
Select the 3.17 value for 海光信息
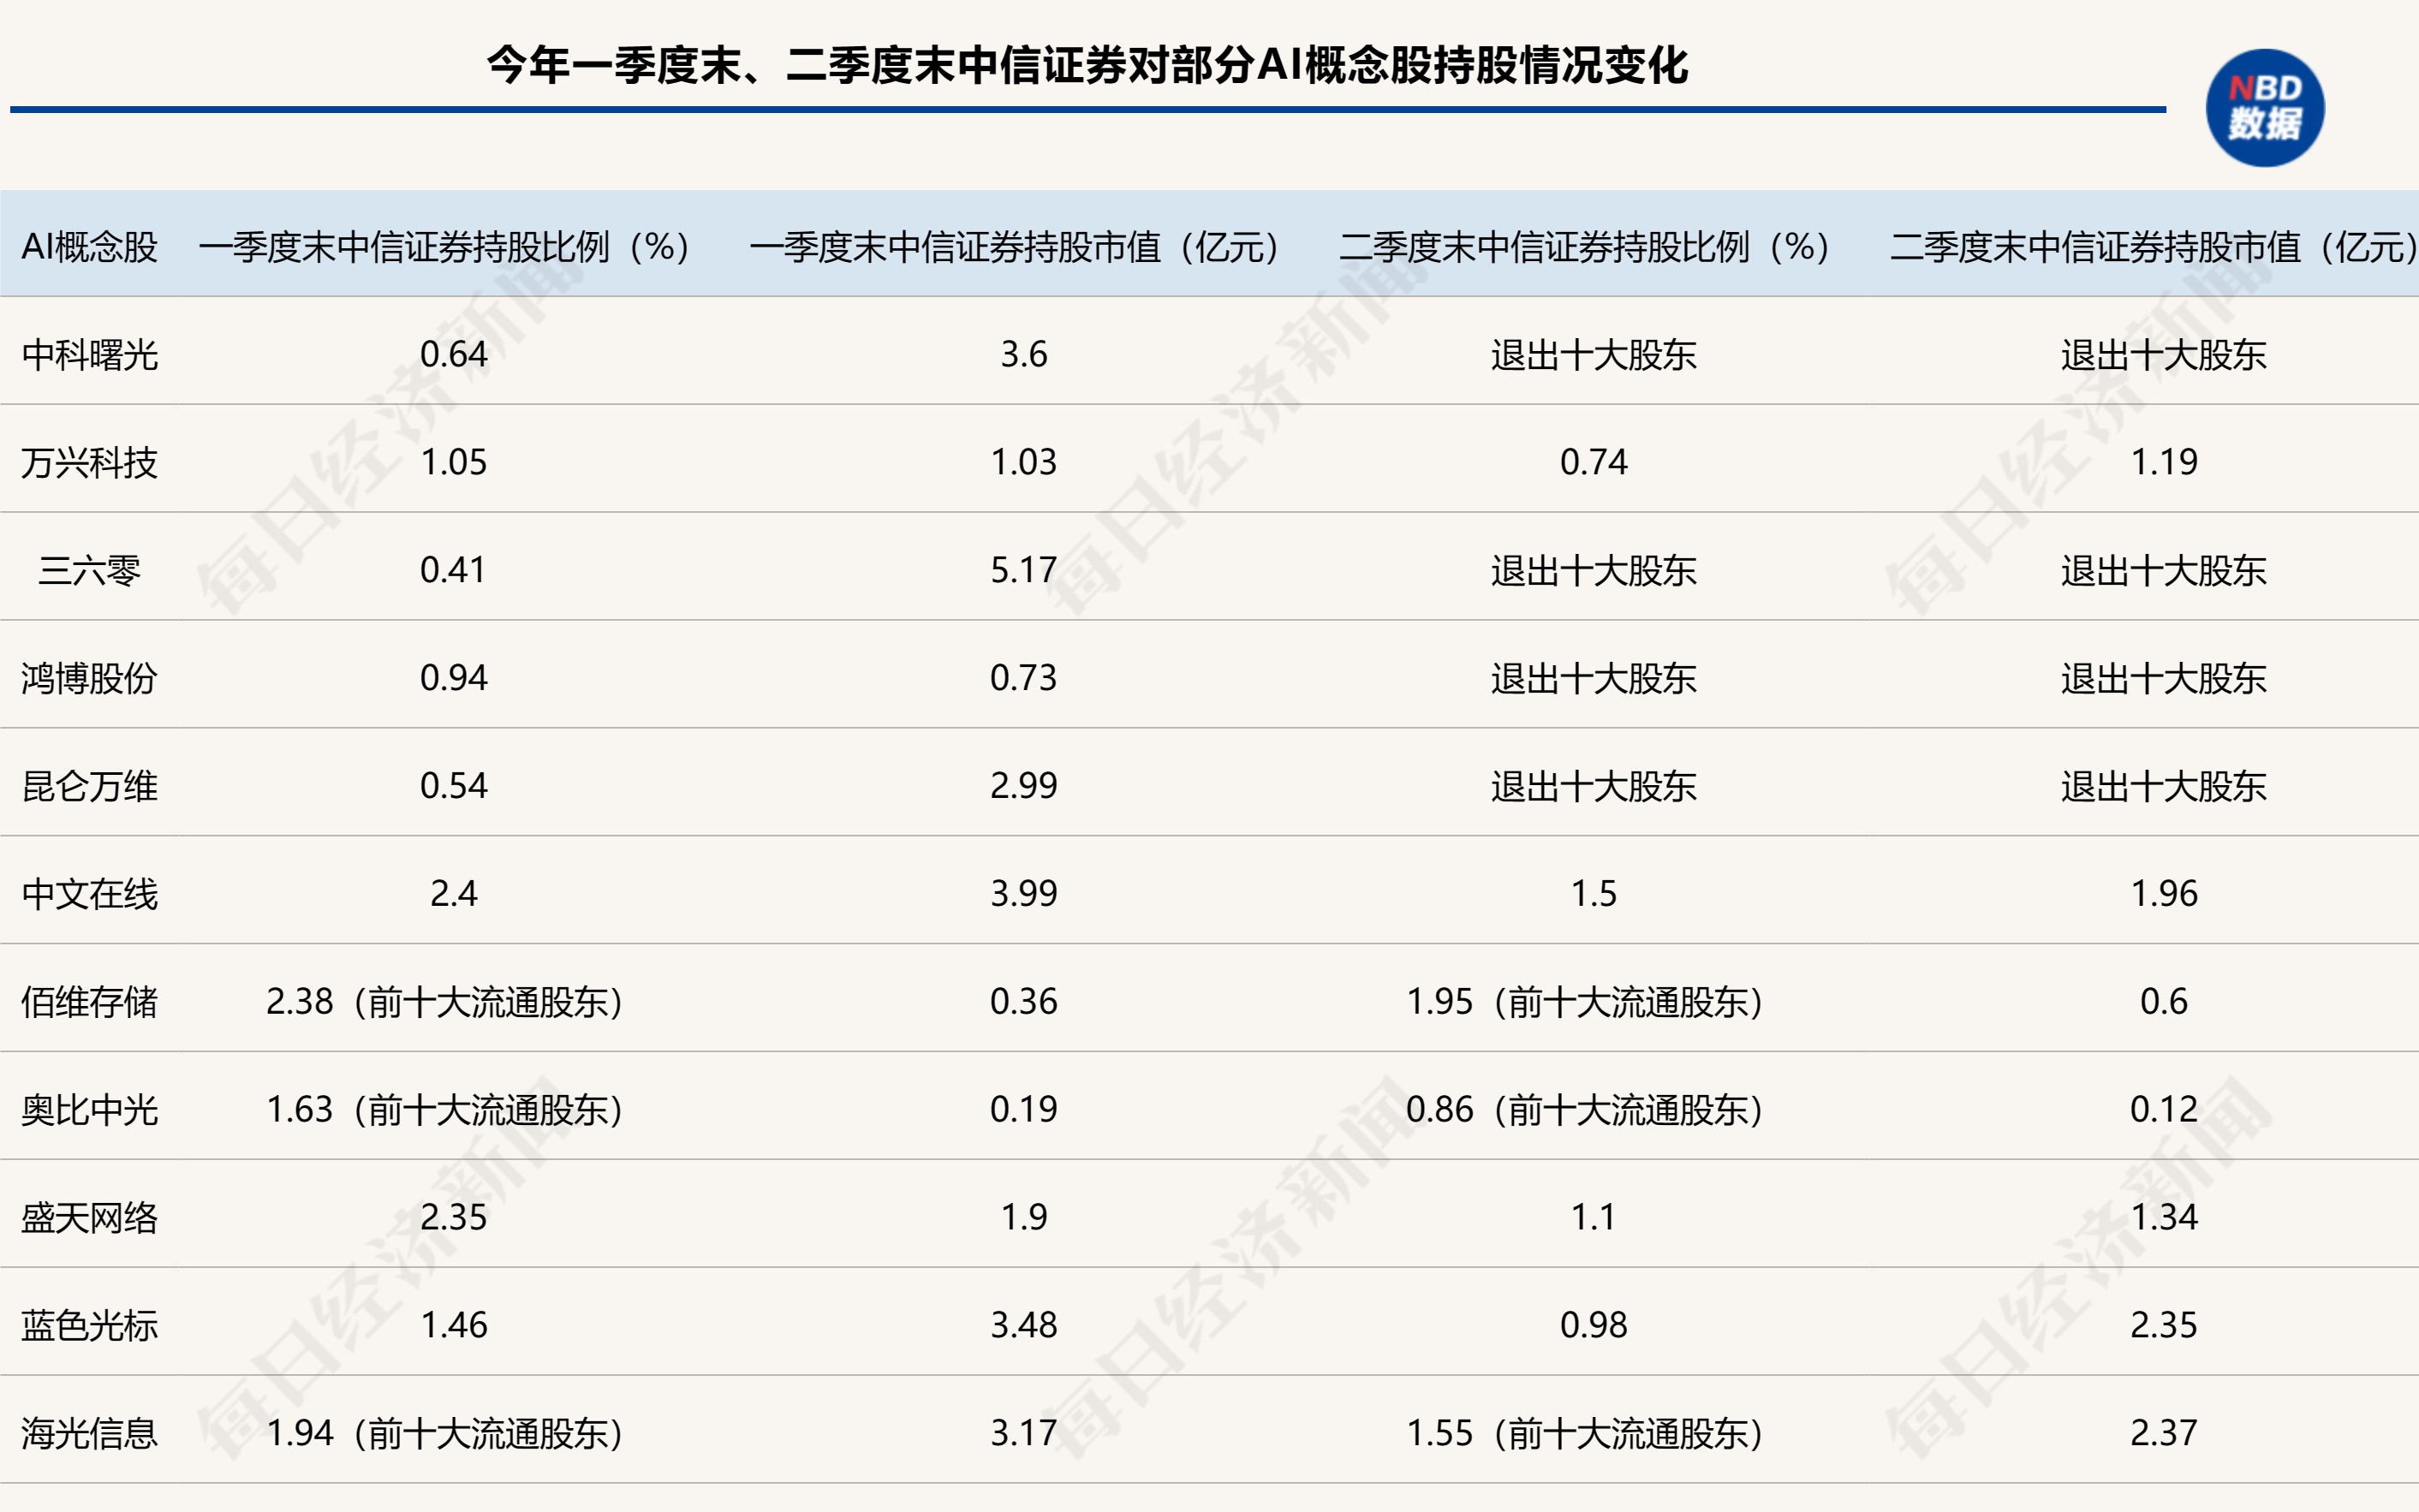tap(1024, 1434)
